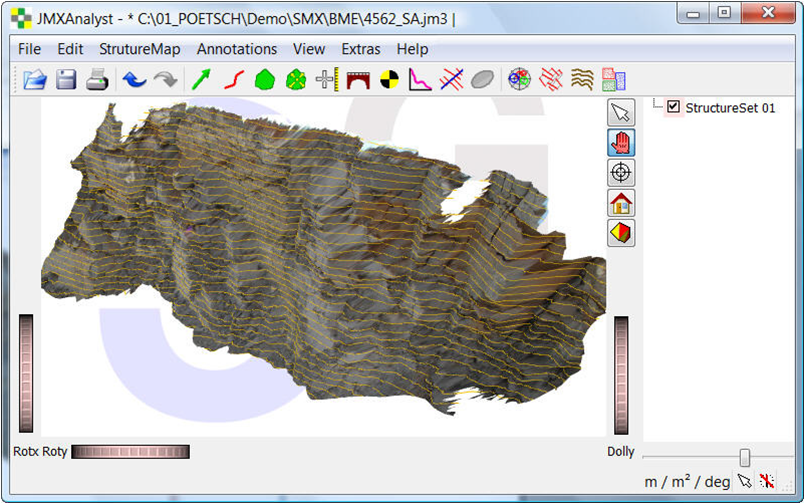
Task: Open the Annotations menu
Action: pos(237,49)
